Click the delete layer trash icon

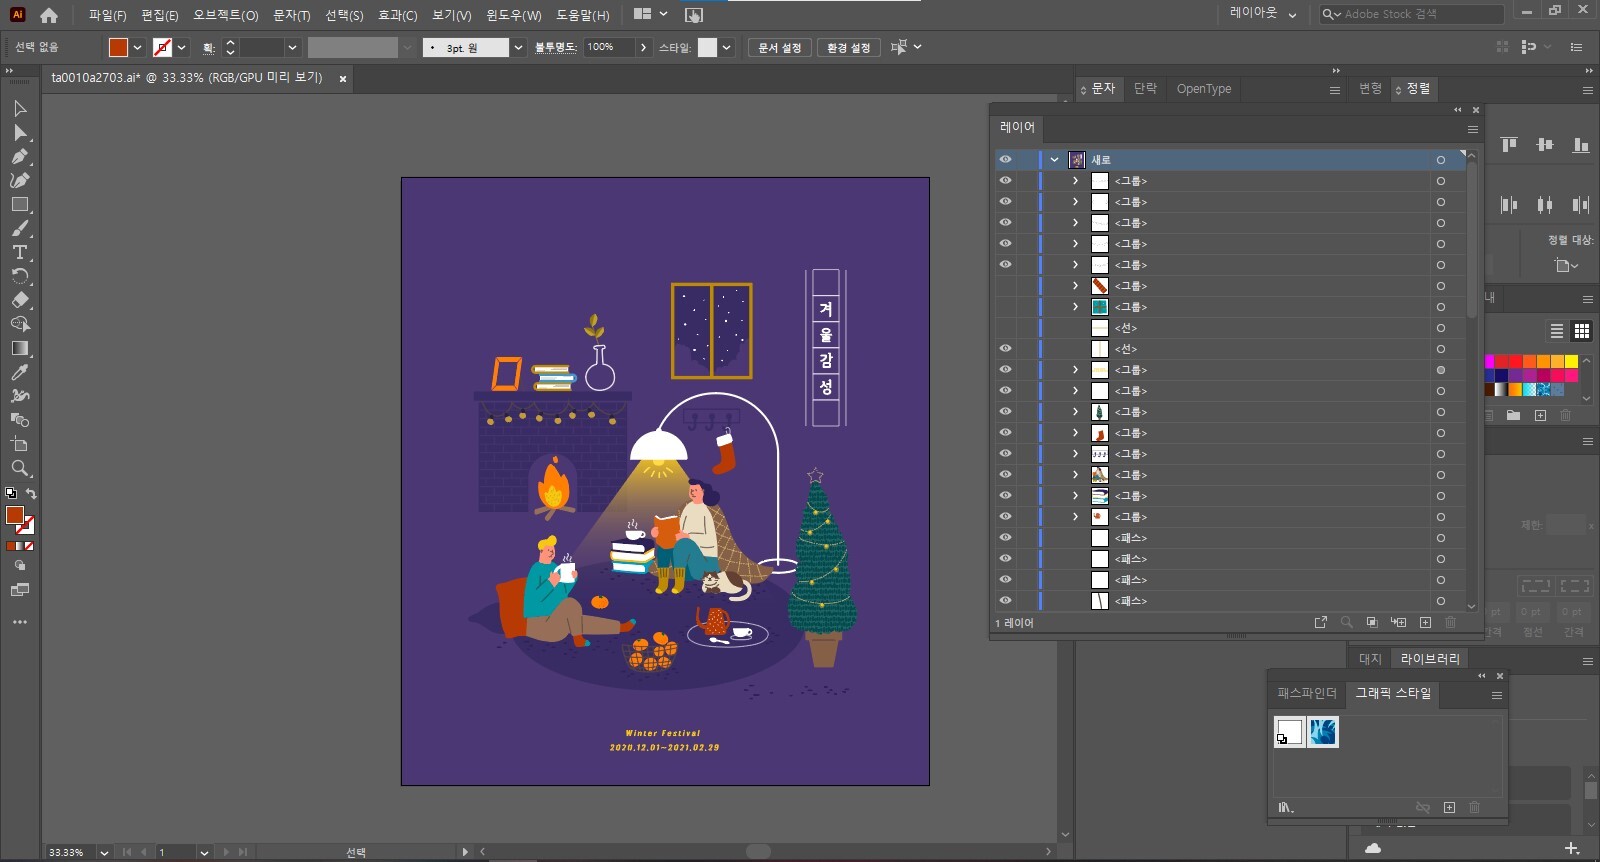[x=1450, y=622]
